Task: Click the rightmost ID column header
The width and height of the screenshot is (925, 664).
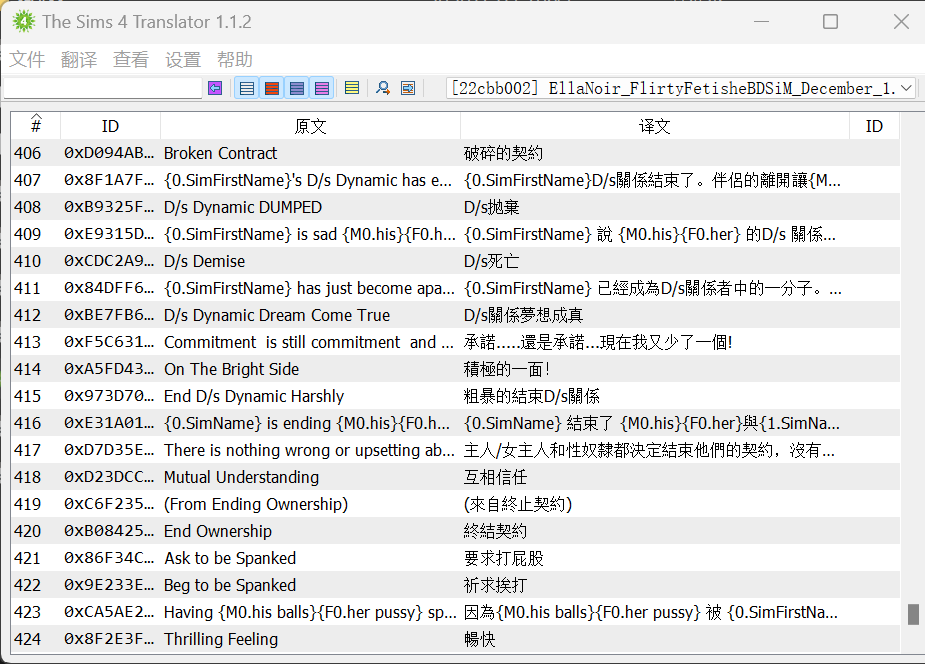Action: [x=874, y=126]
